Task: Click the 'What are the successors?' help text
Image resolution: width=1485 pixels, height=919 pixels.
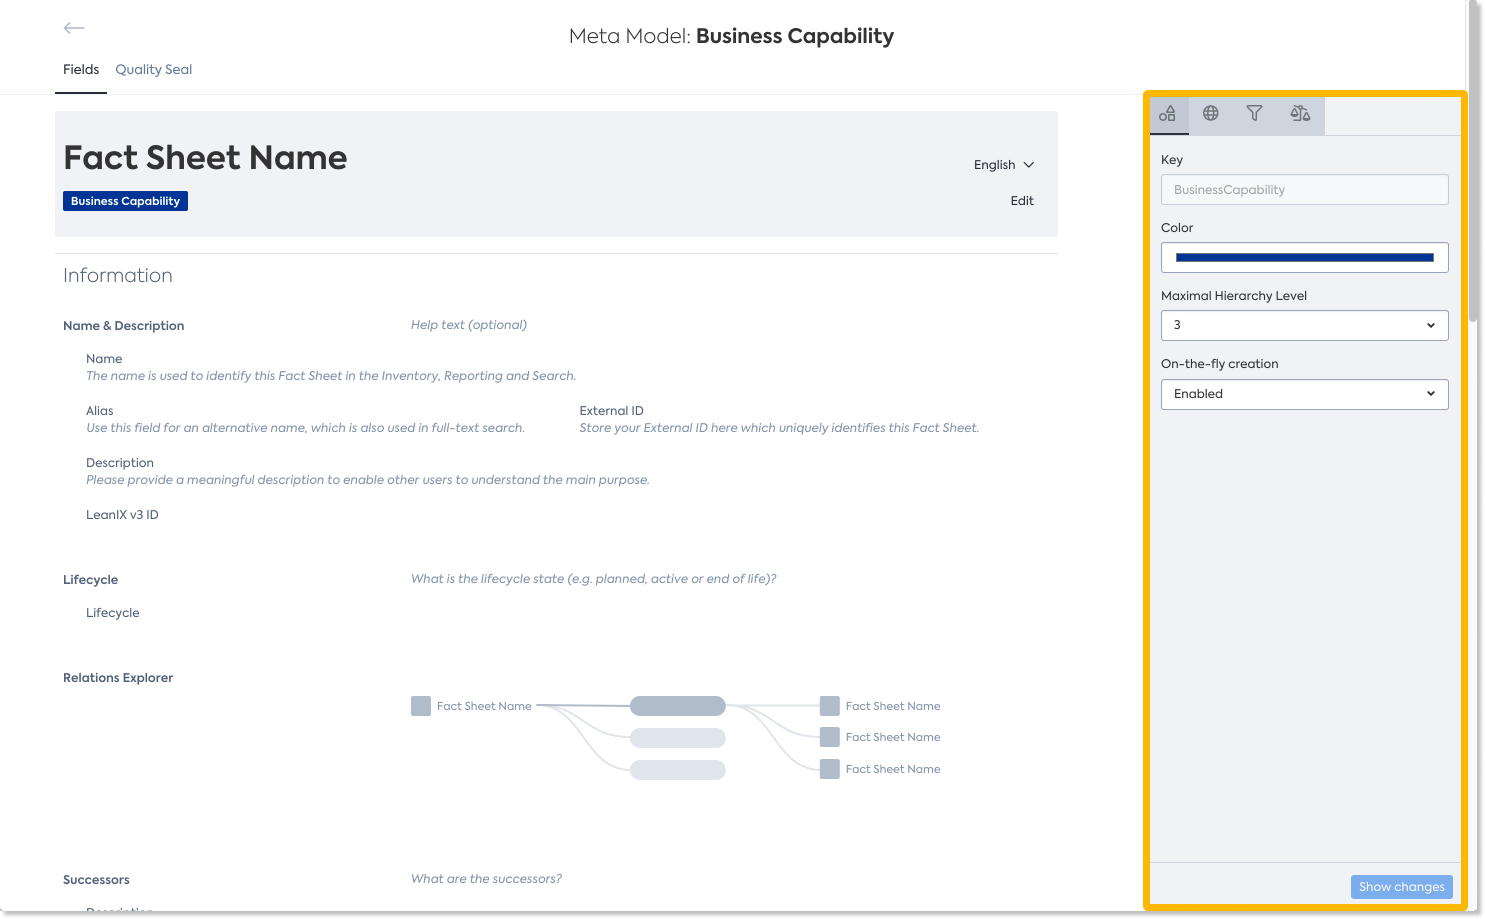Action: [486, 879]
